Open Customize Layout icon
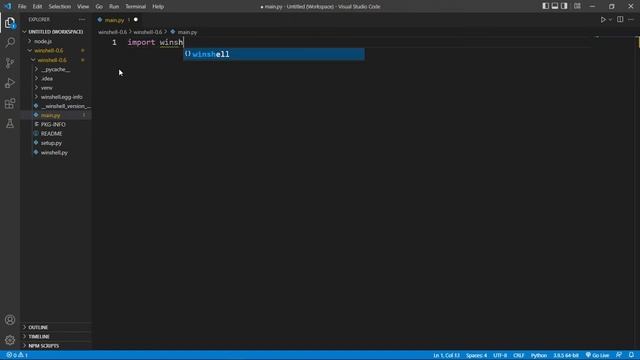Image resolution: width=640 pixels, height=360 pixels. pos(577,6)
